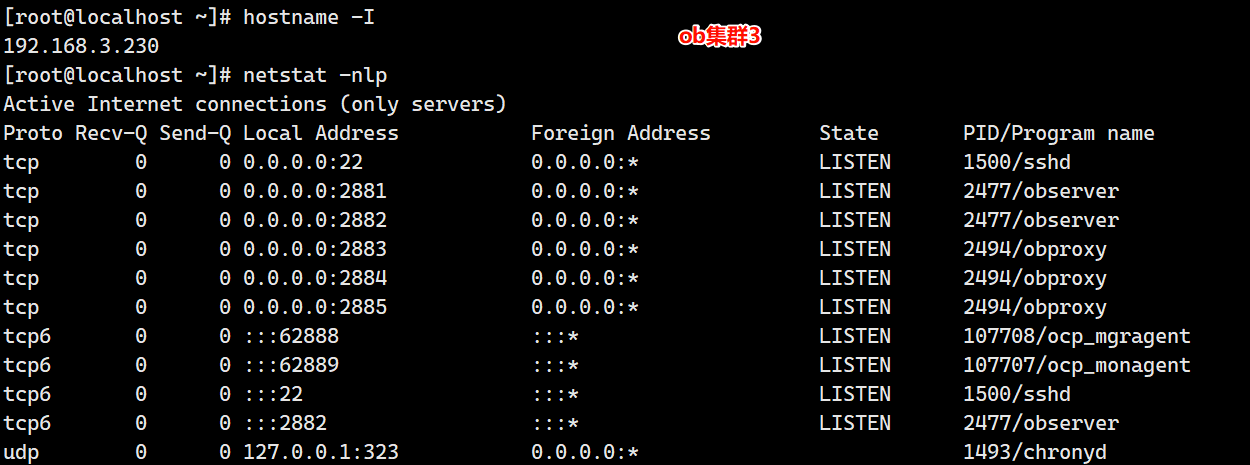Image resolution: width=1250 pixels, height=465 pixels.
Task: Click the 'udp' protocol text
Action: [21, 452]
